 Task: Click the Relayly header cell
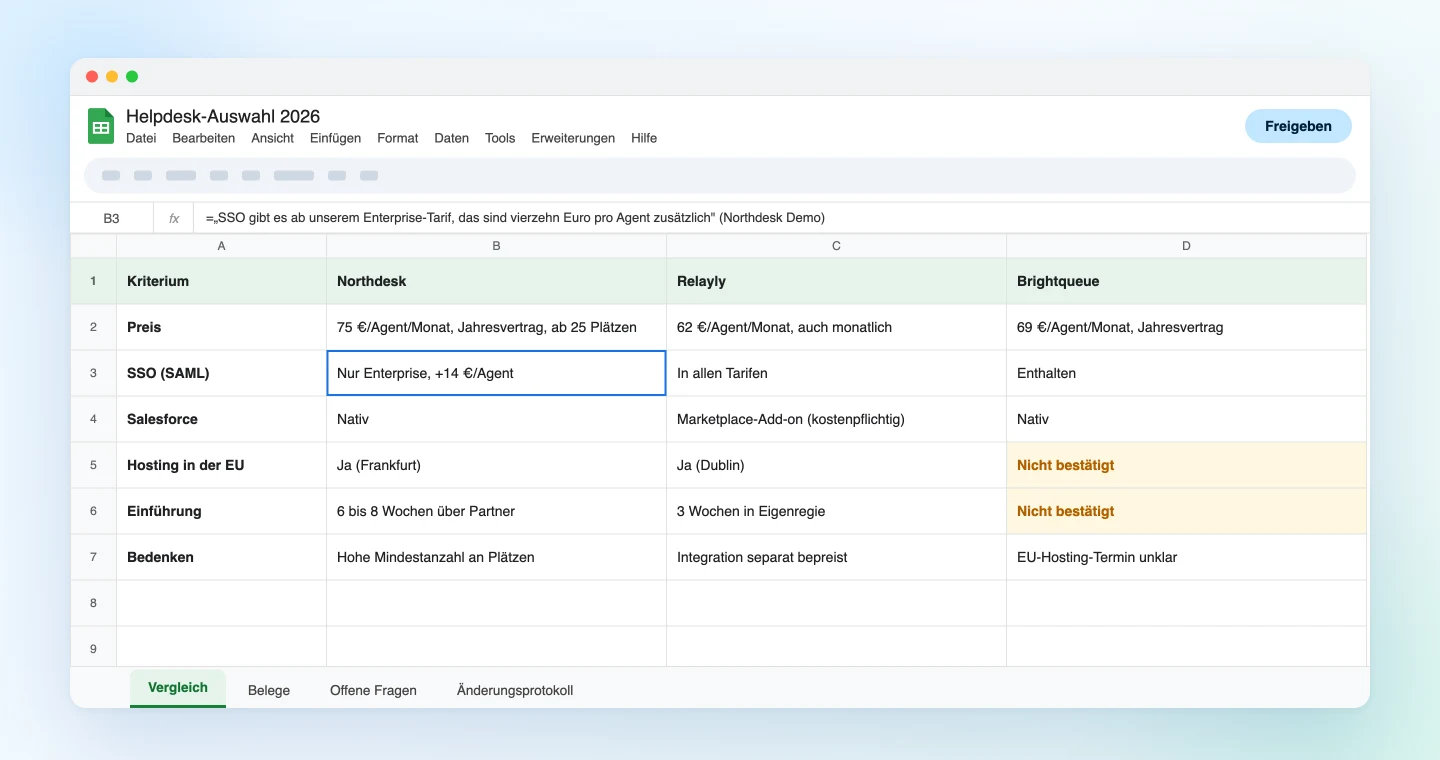point(837,281)
